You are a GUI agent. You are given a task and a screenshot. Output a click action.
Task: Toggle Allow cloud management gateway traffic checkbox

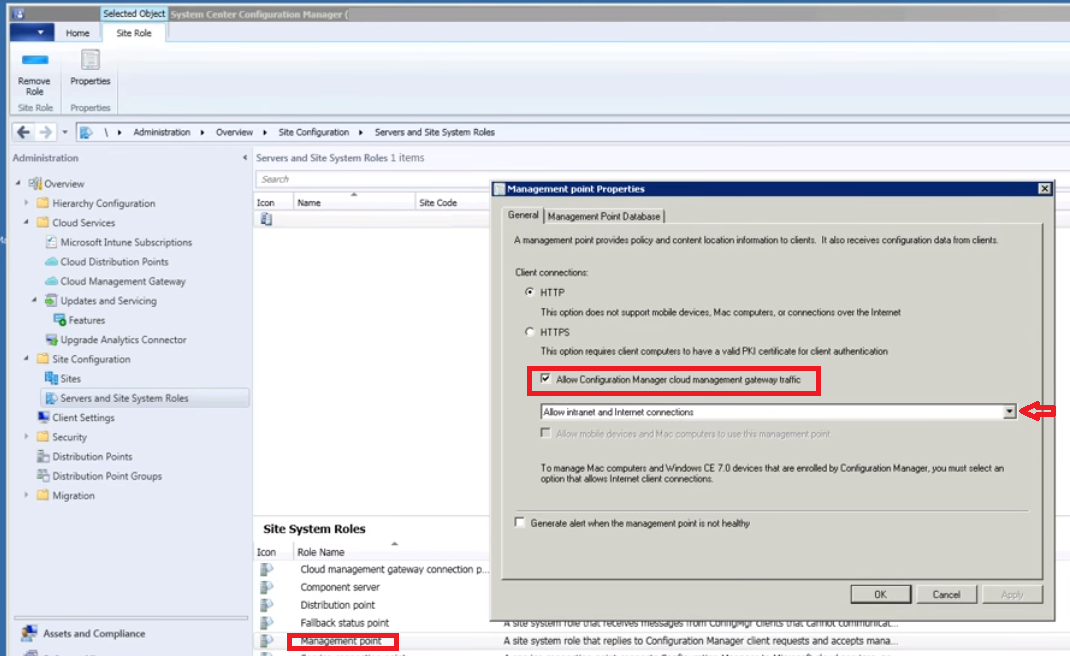click(545, 379)
